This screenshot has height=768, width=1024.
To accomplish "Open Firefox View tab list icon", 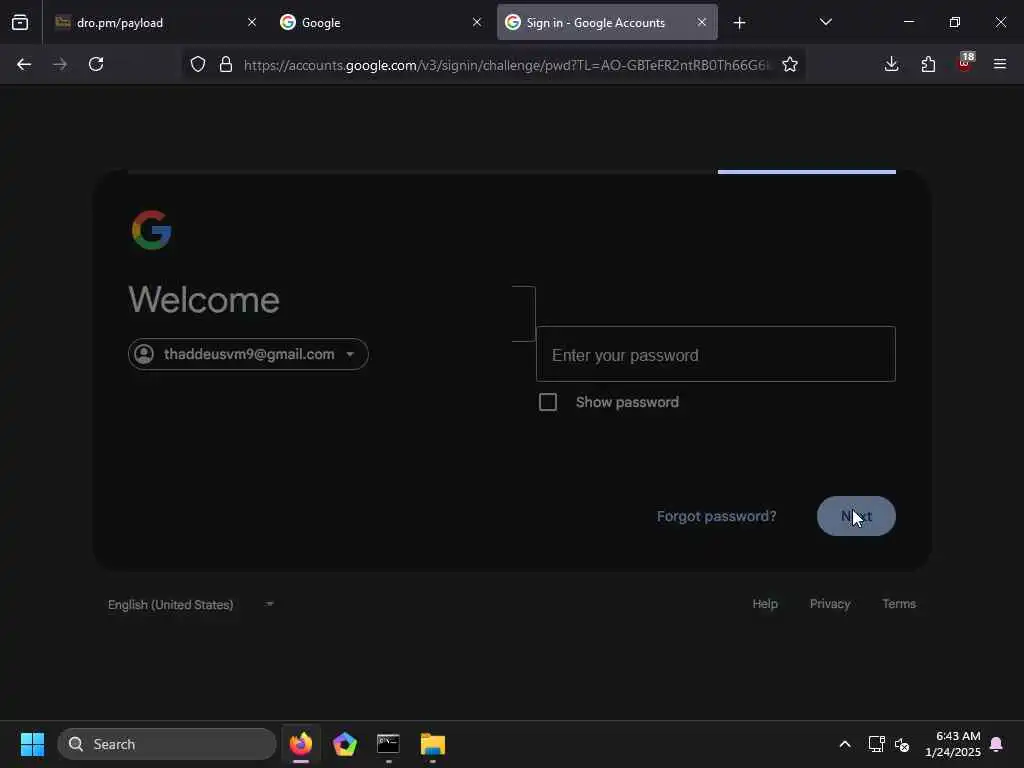I will pos(20,23).
